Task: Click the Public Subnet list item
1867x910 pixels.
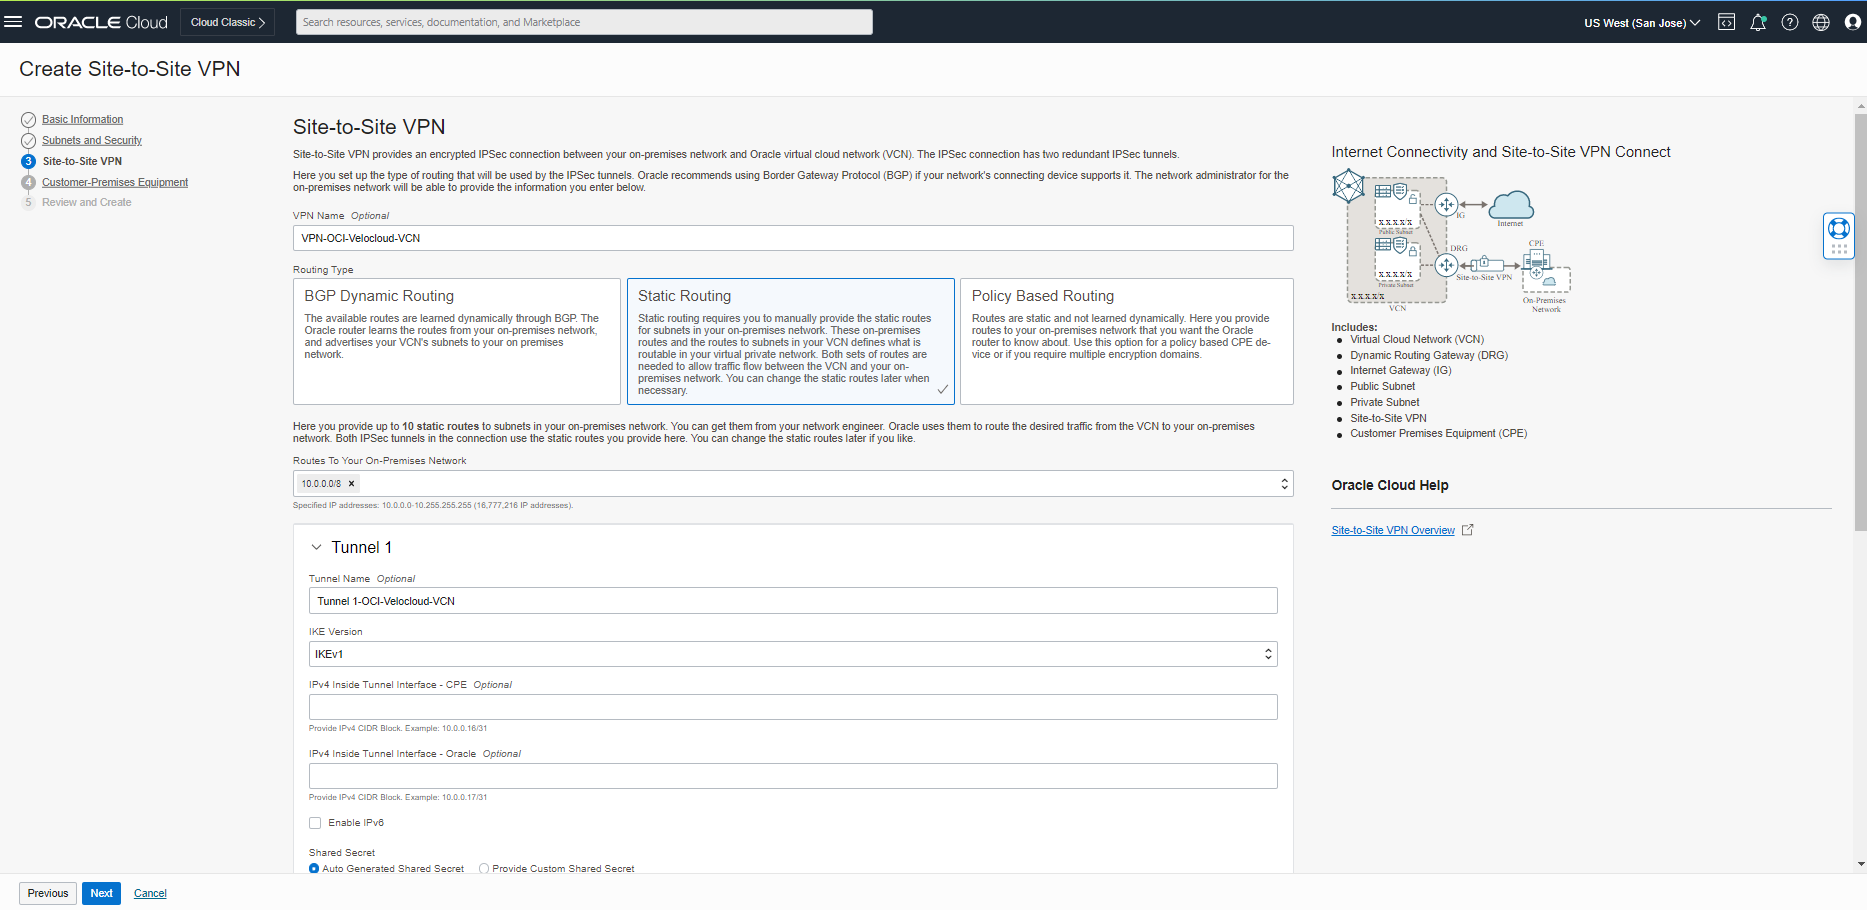Action: point(1383,387)
